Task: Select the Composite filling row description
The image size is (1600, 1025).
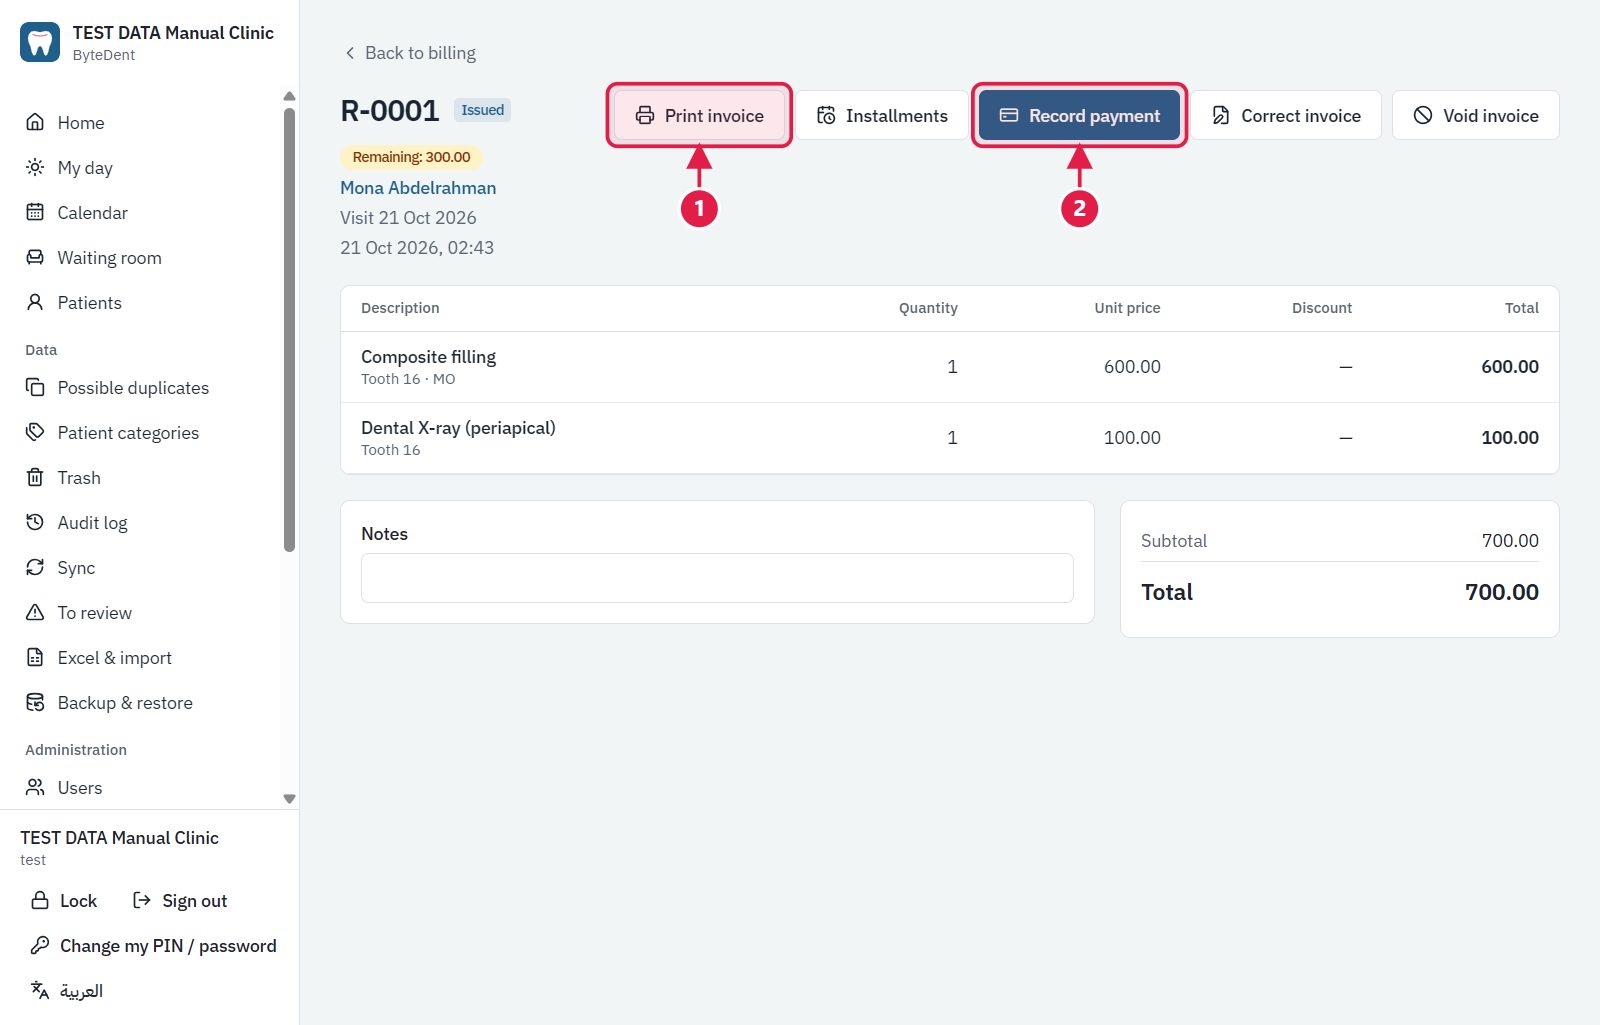Action: [x=428, y=357]
